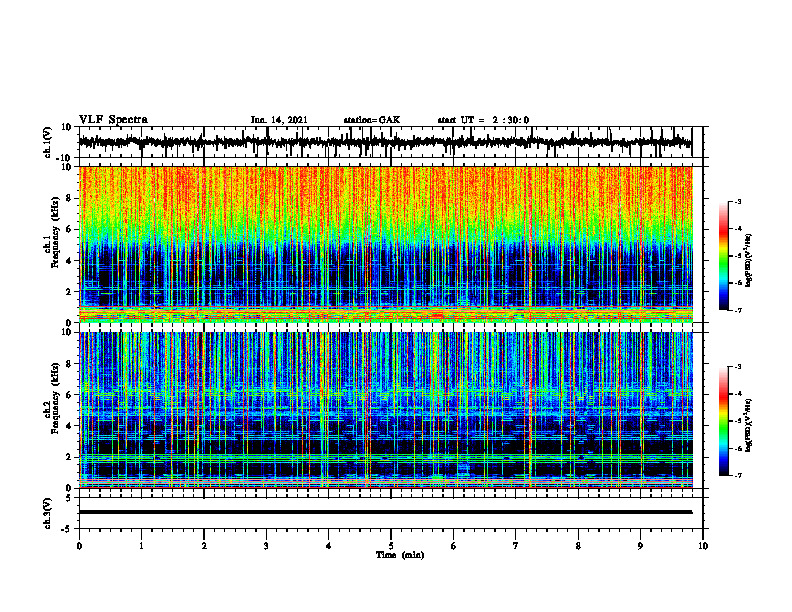
Task: Click the time axis tick label "6"
Action: [454, 546]
